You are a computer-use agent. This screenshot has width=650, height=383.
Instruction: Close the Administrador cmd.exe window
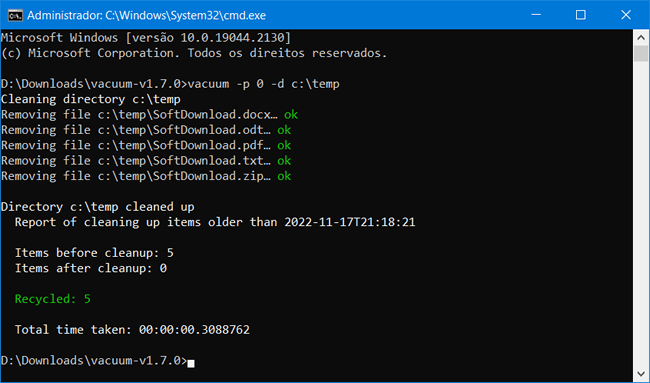tap(626, 15)
